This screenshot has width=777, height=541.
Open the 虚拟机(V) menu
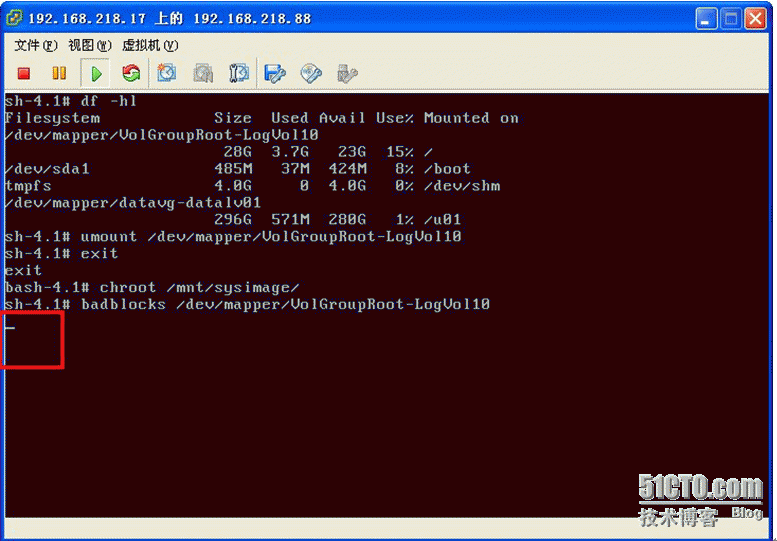coord(150,46)
